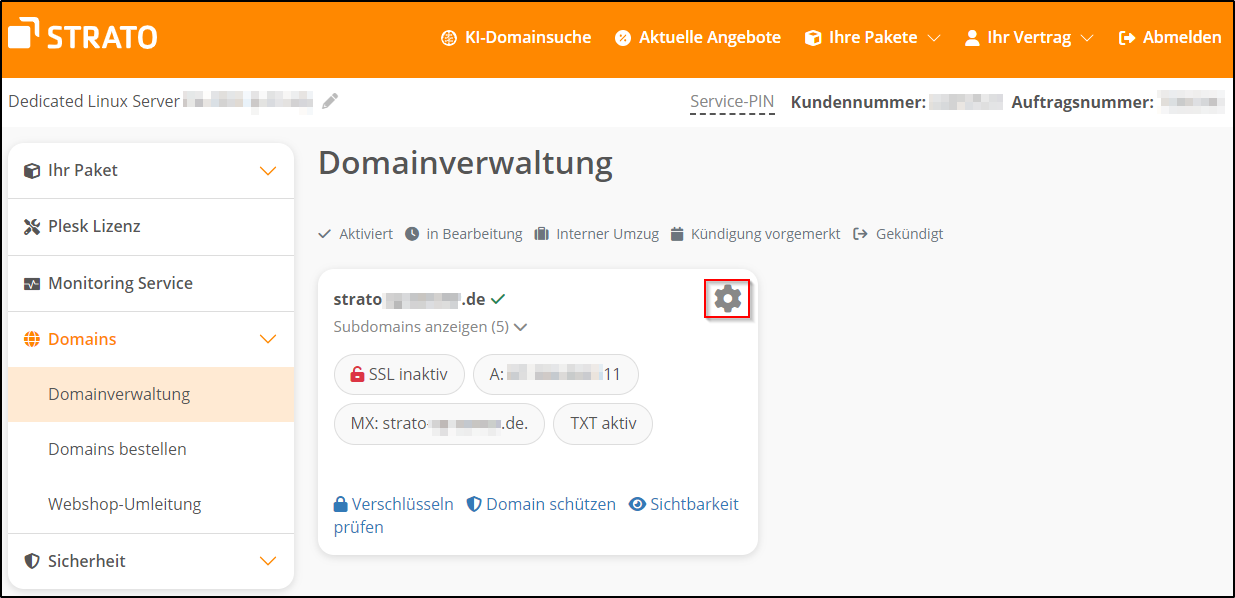Image resolution: width=1235 pixels, height=598 pixels.
Task: Click the TXT aktiv badge
Action: coord(603,423)
